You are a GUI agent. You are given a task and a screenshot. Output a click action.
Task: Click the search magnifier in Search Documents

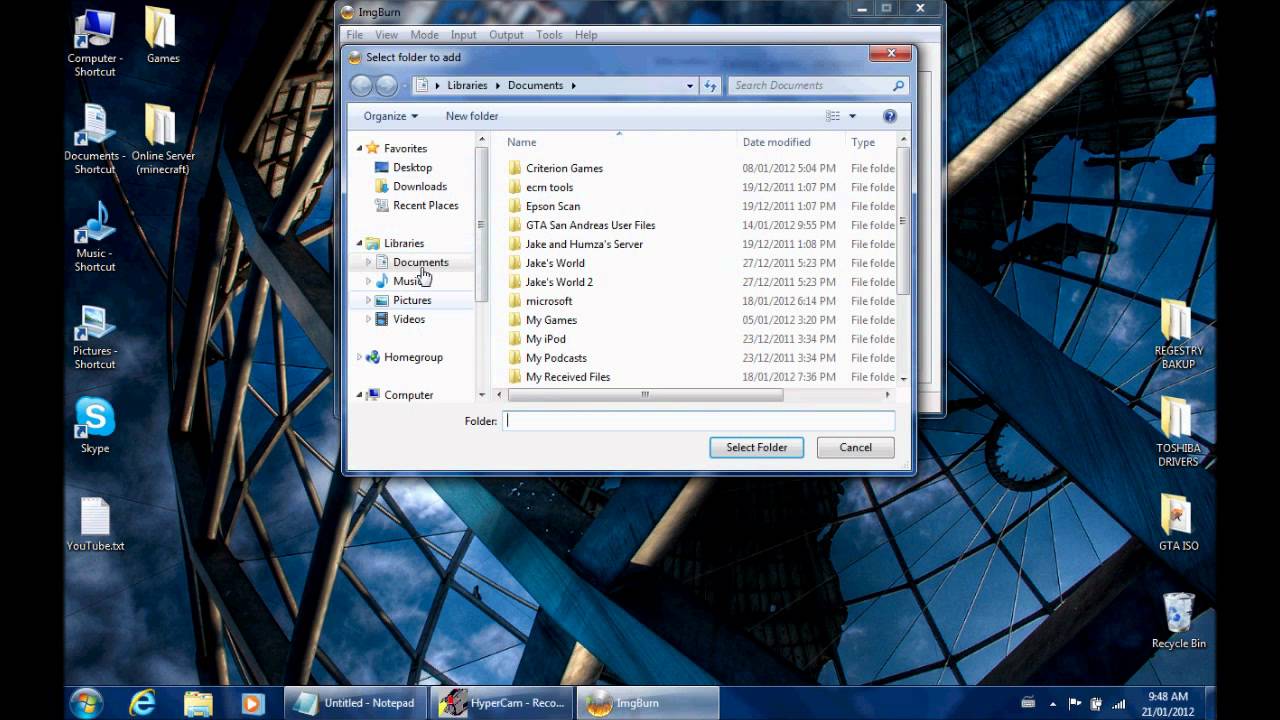(898, 86)
